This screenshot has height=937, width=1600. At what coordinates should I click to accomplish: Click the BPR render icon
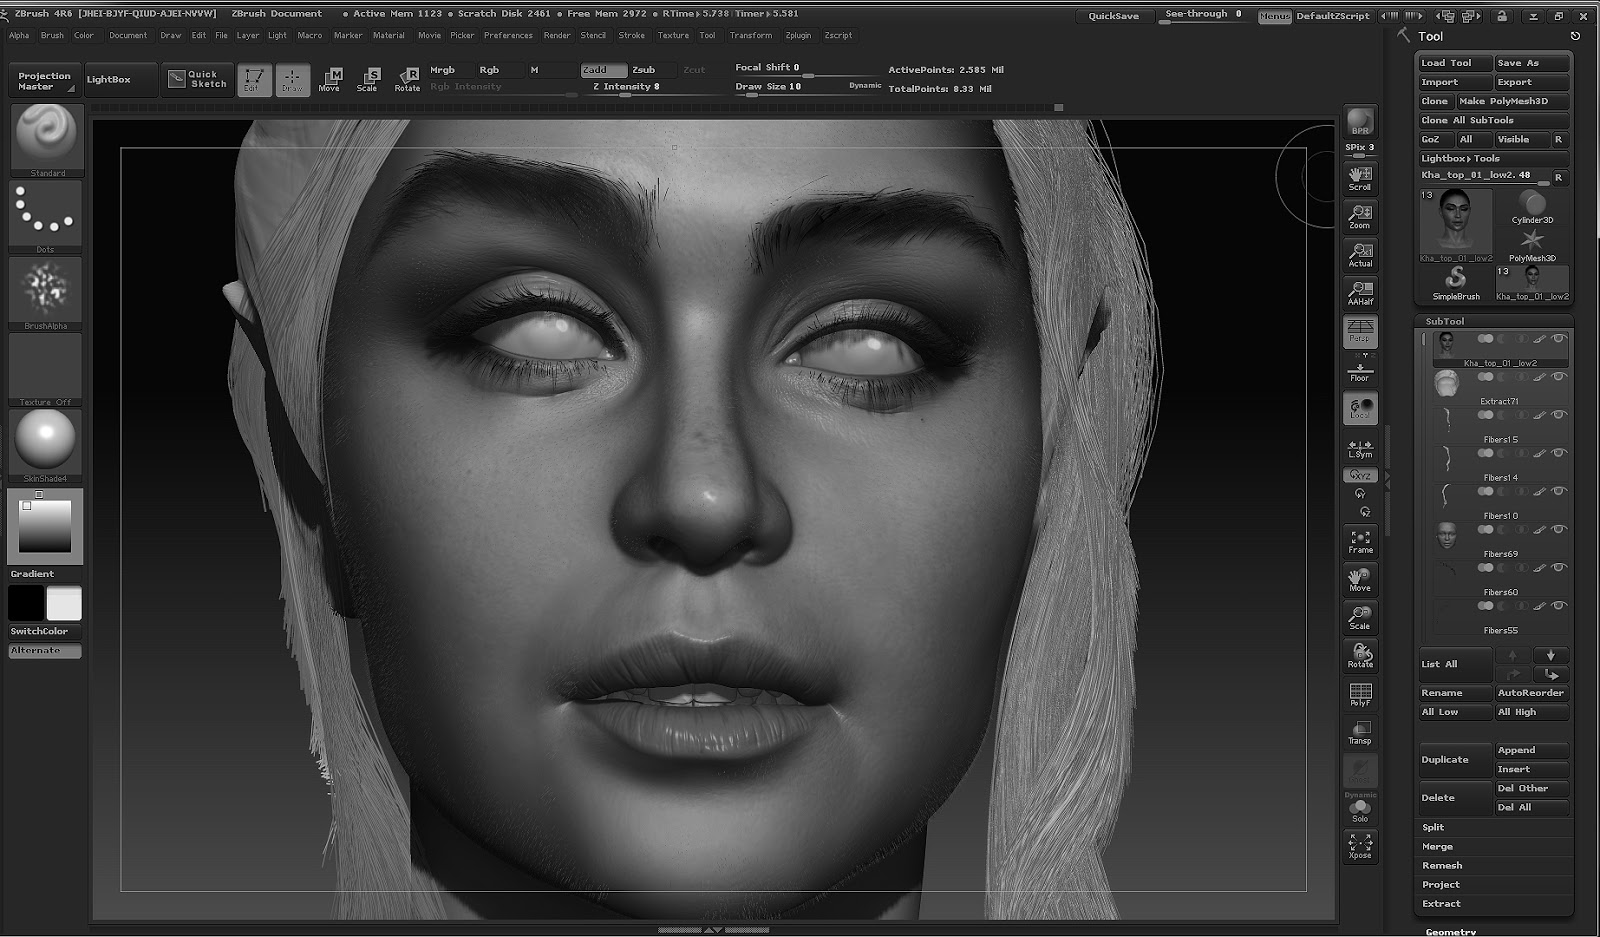[1360, 122]
